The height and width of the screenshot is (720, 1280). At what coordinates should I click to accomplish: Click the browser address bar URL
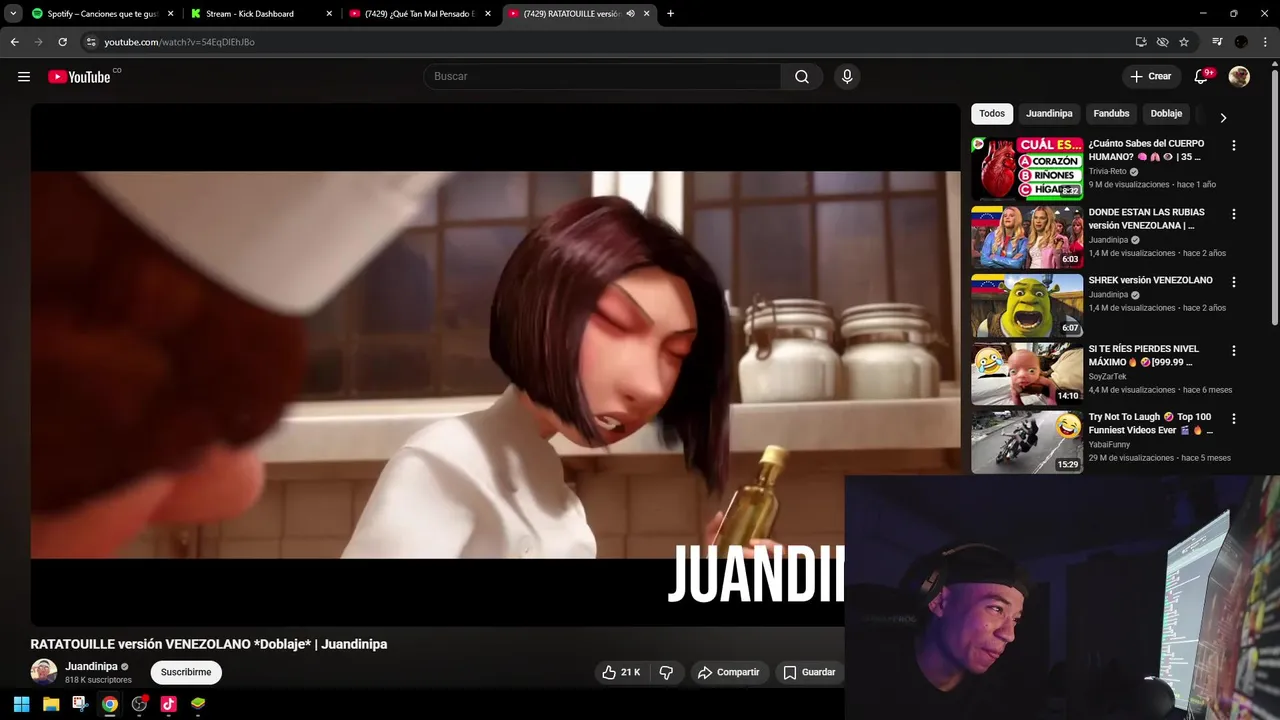tap(179, 42)
